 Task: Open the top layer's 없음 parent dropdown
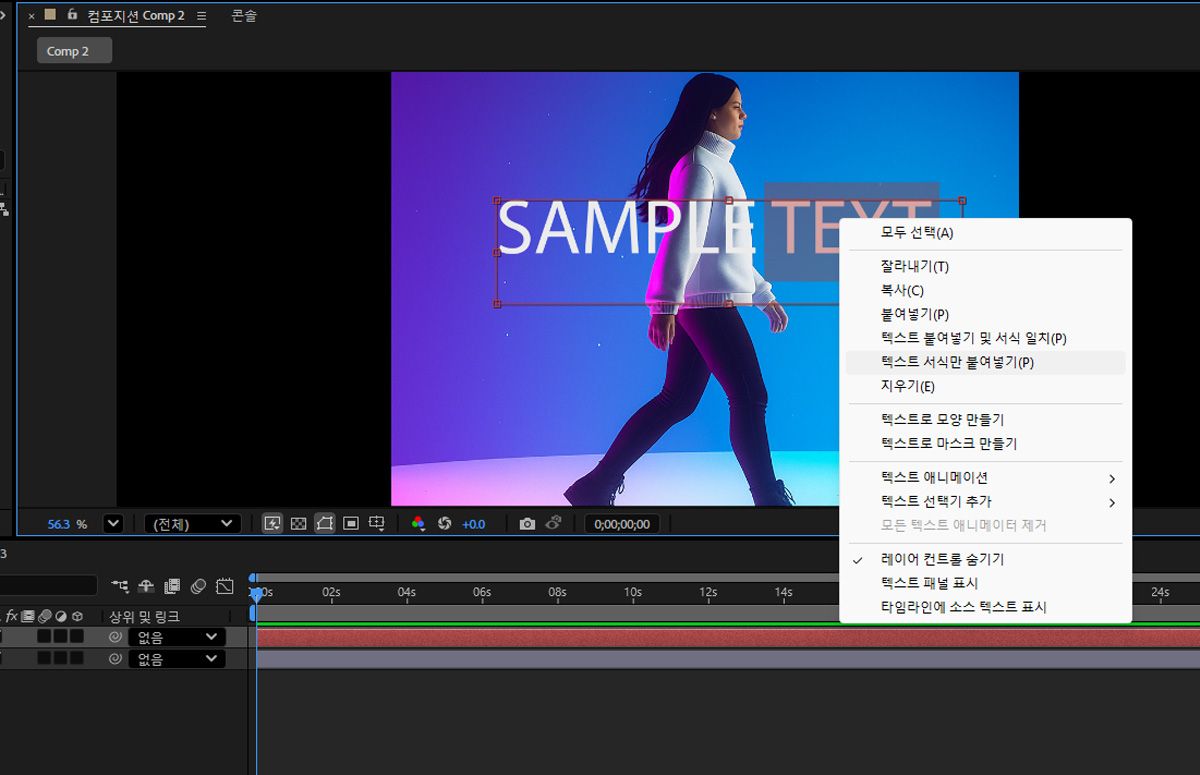(178, 637)
